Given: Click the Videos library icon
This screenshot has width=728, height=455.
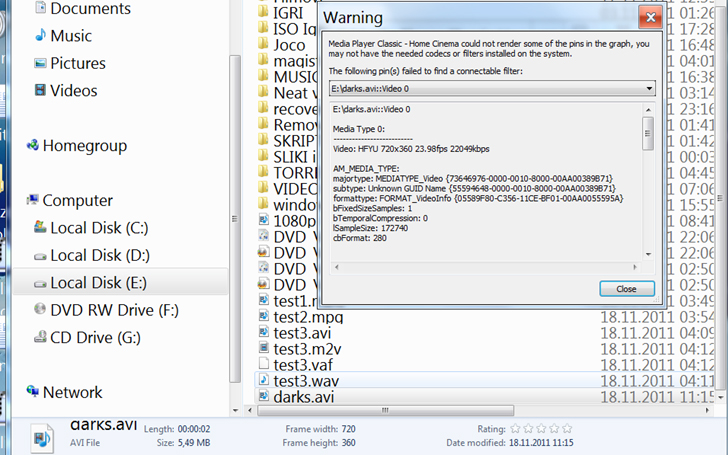Looking at the screenshot, I should tap(41, 90).
